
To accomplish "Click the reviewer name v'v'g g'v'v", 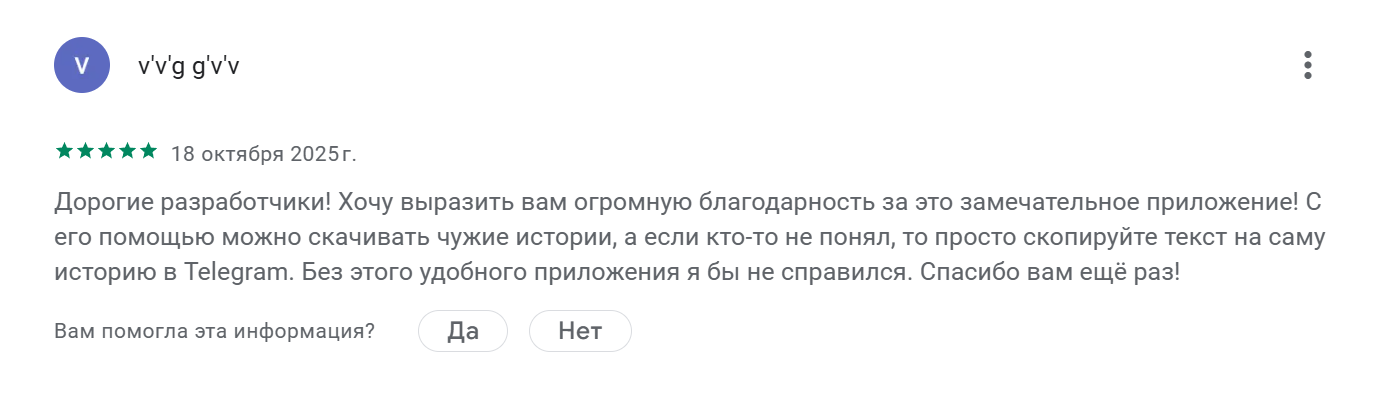I will click(x=189, y=66).
